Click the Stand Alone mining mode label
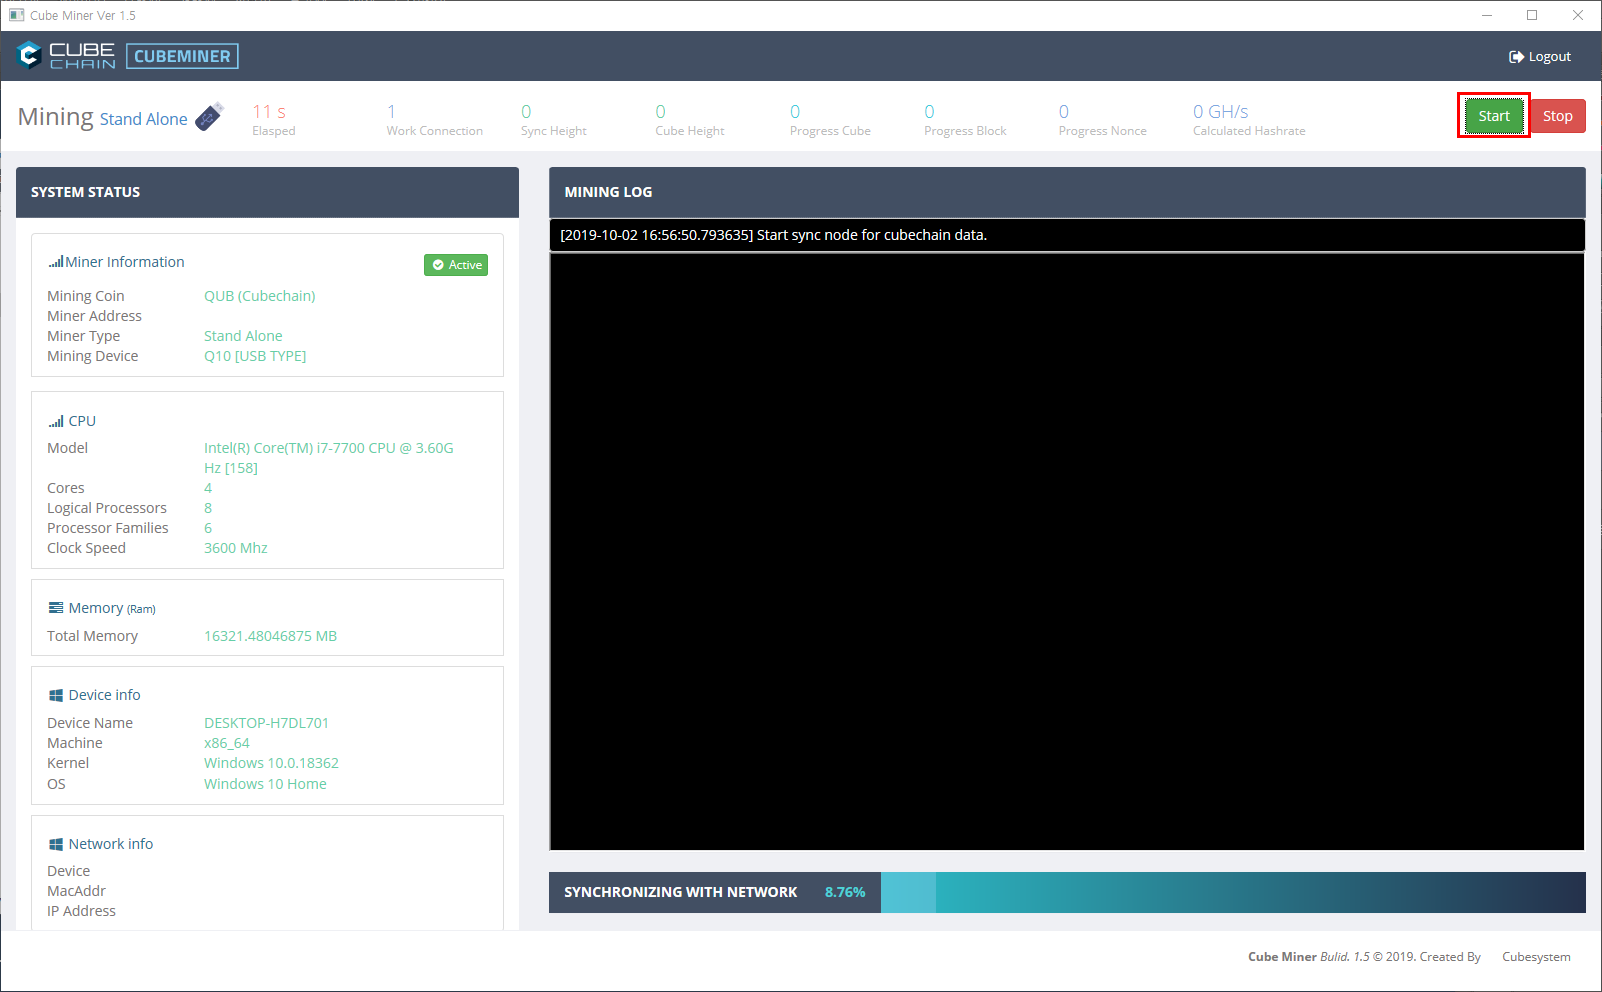Screen dimensions: 1602x992 click(x=143, y=119)
